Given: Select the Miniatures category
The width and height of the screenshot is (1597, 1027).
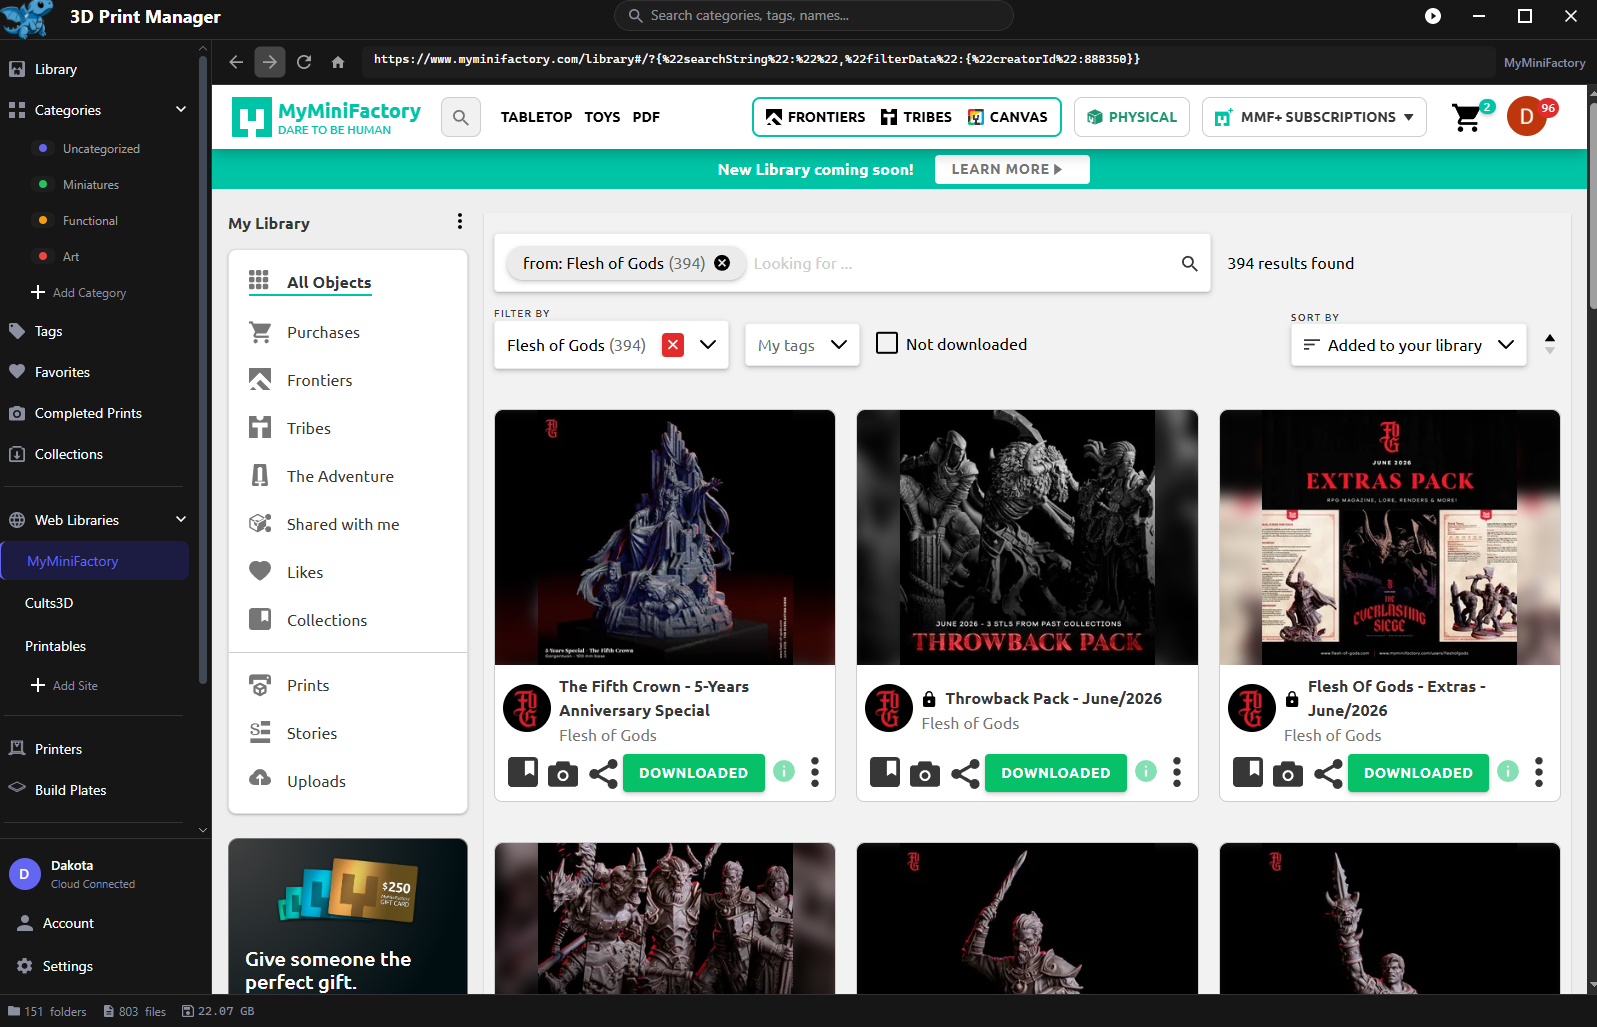Looking at the screenshot, I should tap(91, 185).
